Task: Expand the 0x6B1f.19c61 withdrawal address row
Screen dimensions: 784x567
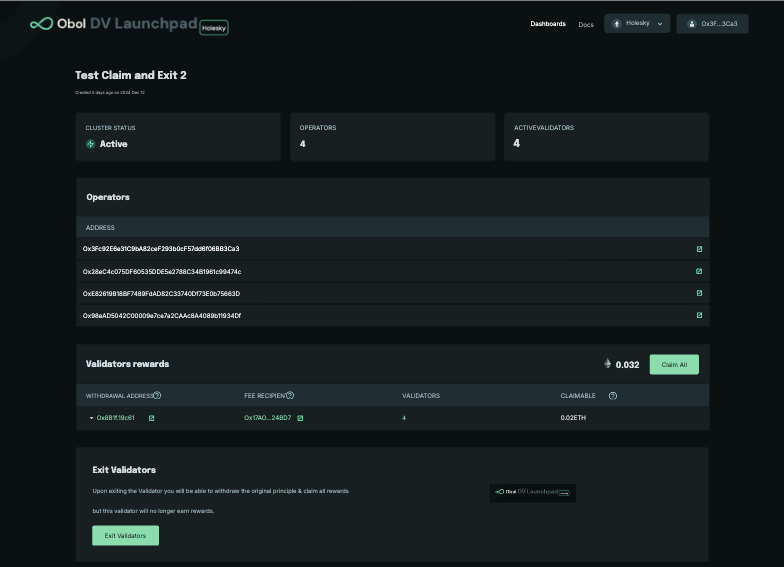Action: click(x=91, y=418)
